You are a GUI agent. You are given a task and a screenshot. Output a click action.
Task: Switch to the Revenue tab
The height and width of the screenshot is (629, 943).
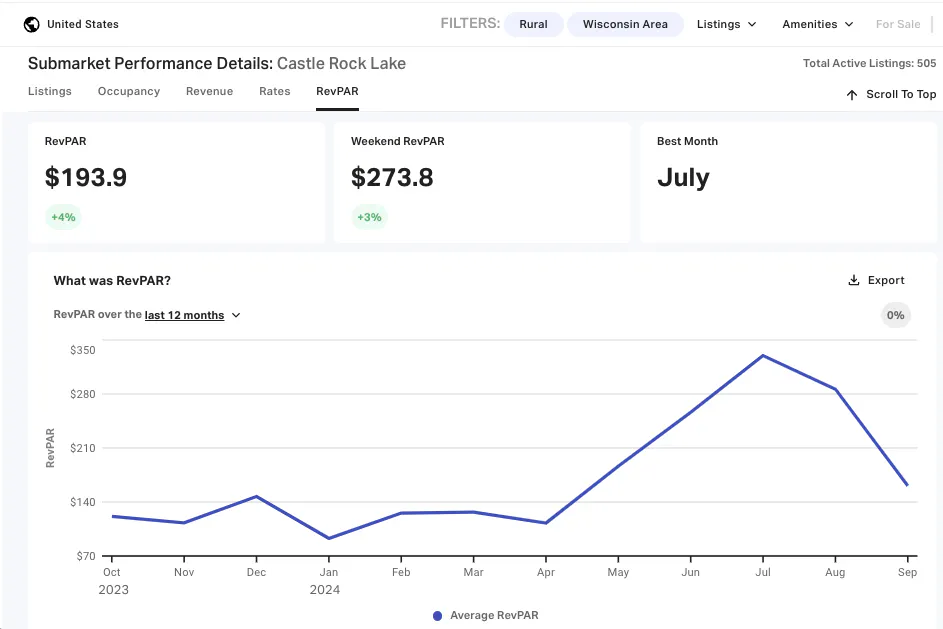pos(209,91)
